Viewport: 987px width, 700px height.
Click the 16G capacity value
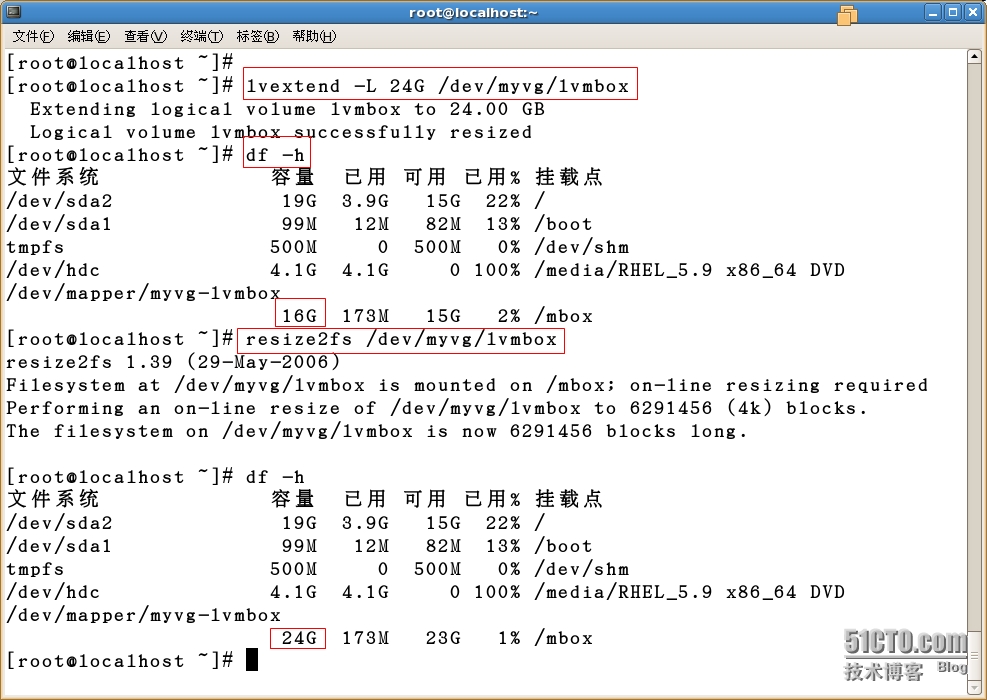300,316
